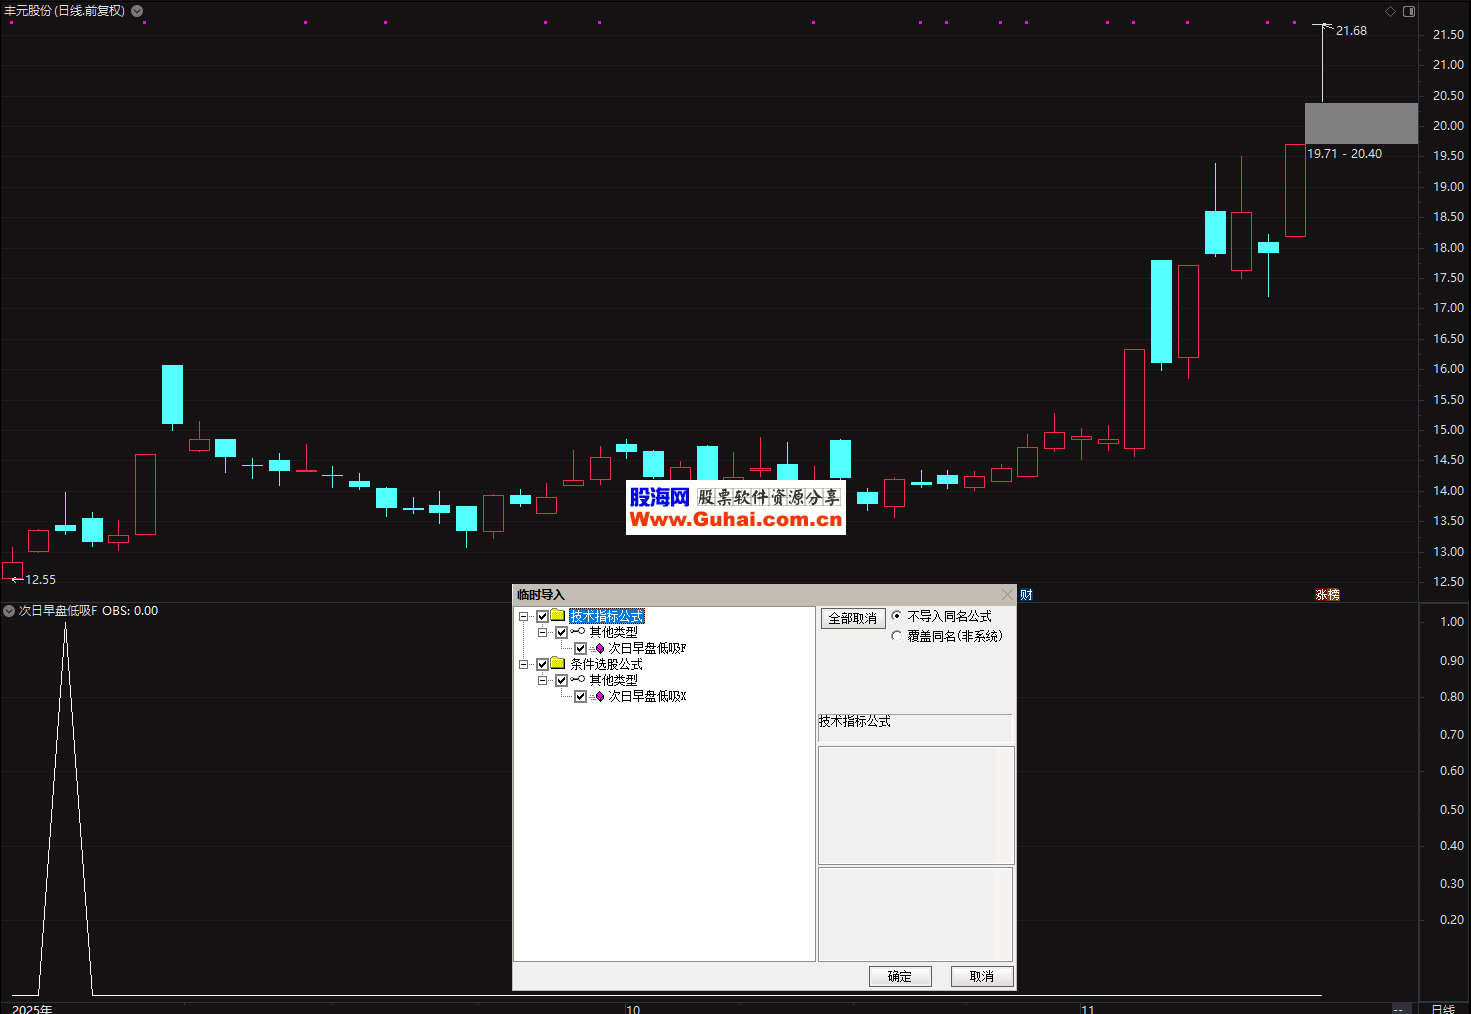Select the 条件选股公式 tree item
1471x1014 pixels.
point(606,665)
